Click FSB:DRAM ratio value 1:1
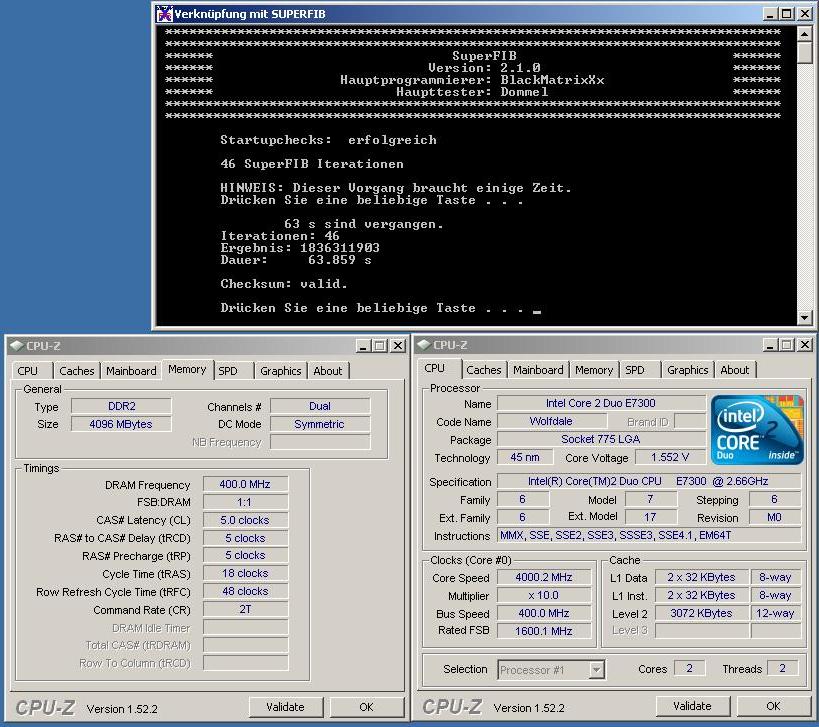 [245, 502]
